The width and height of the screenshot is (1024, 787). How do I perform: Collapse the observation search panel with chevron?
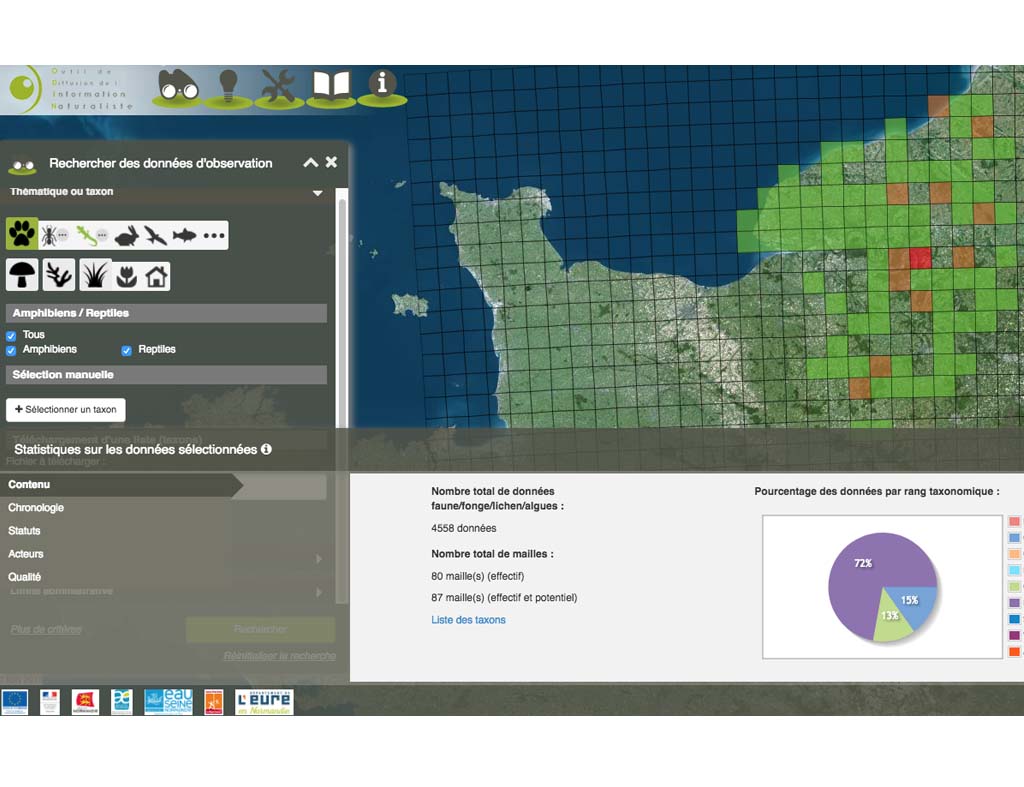coord(310,163)
